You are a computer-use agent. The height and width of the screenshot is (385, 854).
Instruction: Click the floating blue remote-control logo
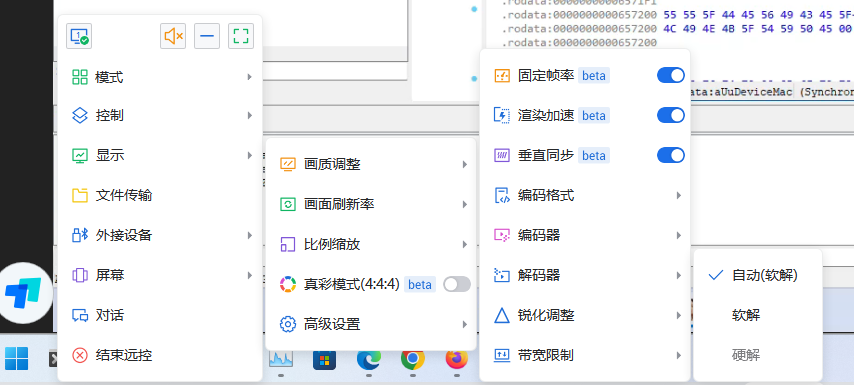click(23, 293)
